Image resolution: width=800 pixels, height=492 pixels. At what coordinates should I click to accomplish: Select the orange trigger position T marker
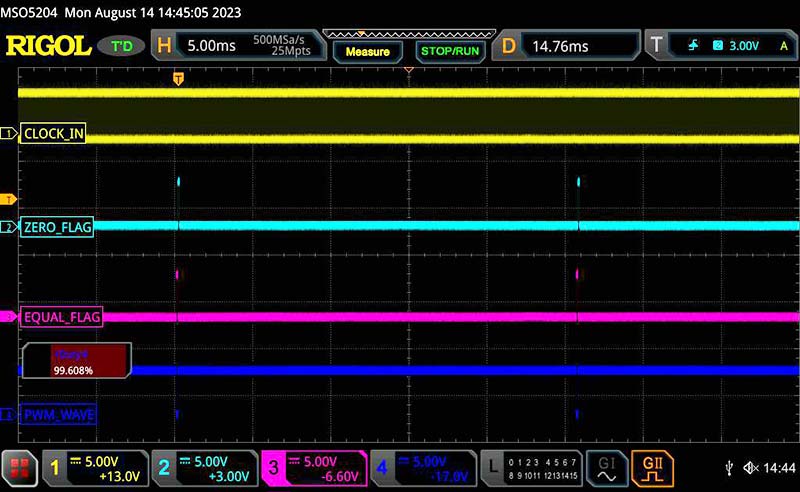tap(178, 79)
